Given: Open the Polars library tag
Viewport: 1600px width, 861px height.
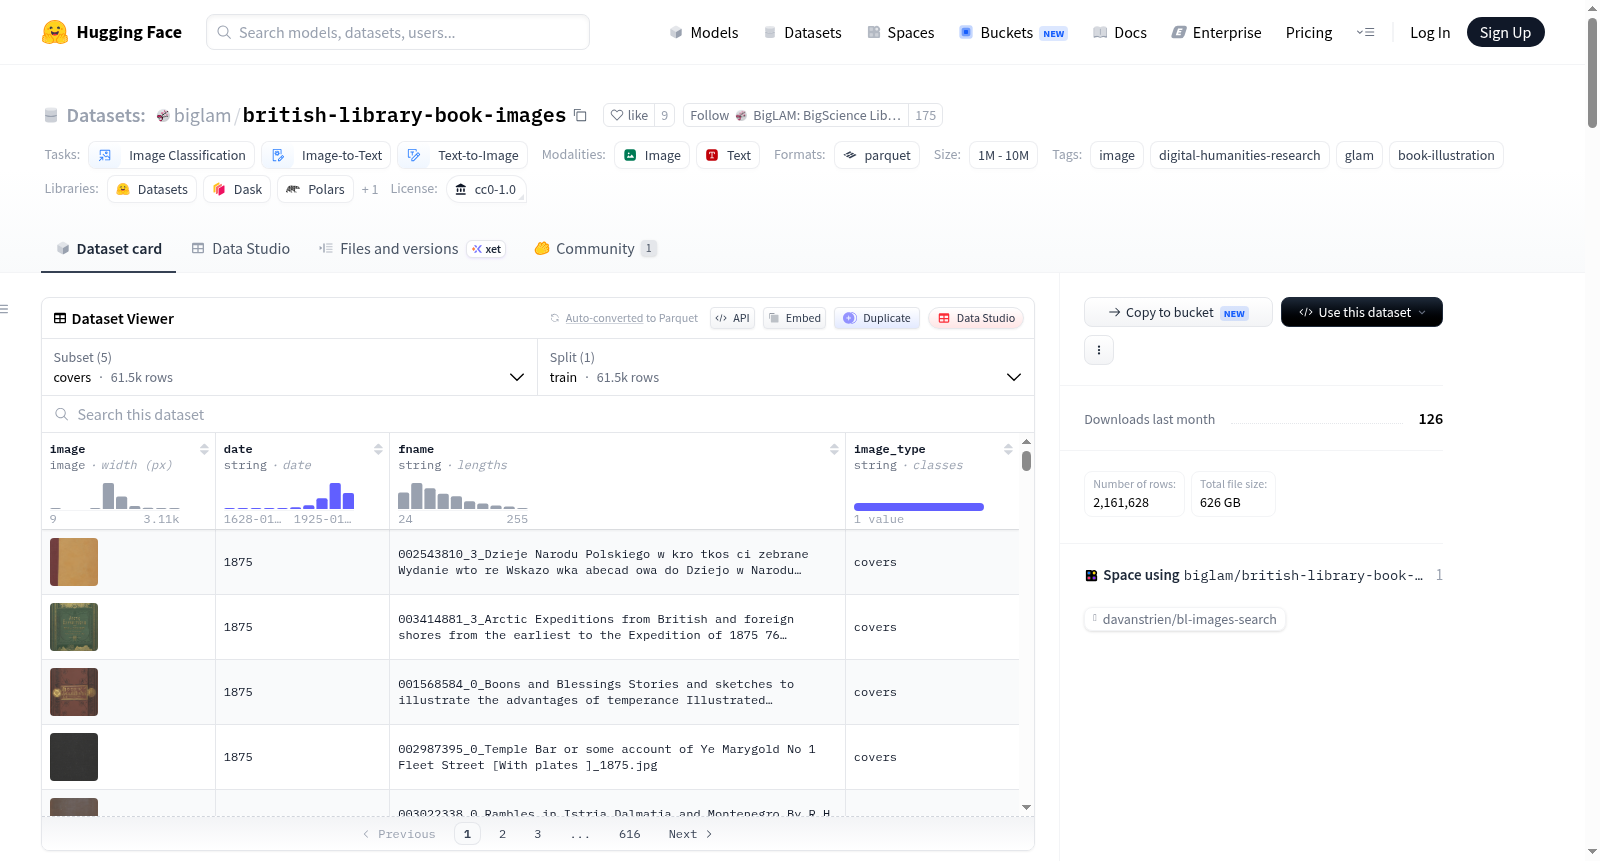Looking at the screenshot, I should click(315, 189).
